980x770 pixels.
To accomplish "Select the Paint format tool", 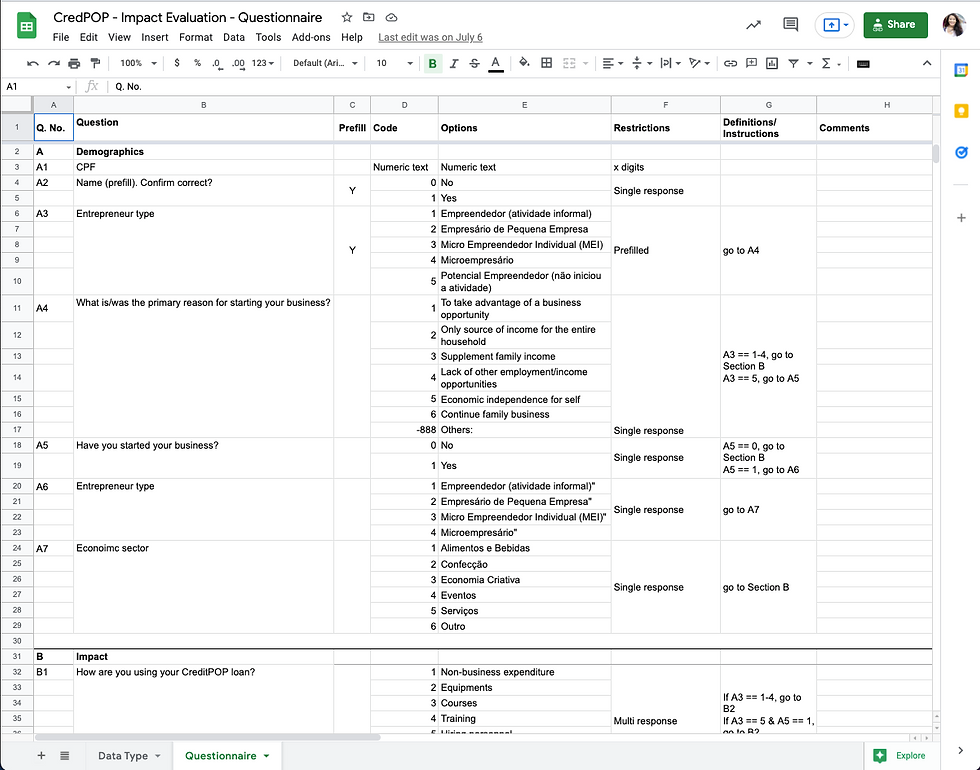I will click(x=95, y=63).
